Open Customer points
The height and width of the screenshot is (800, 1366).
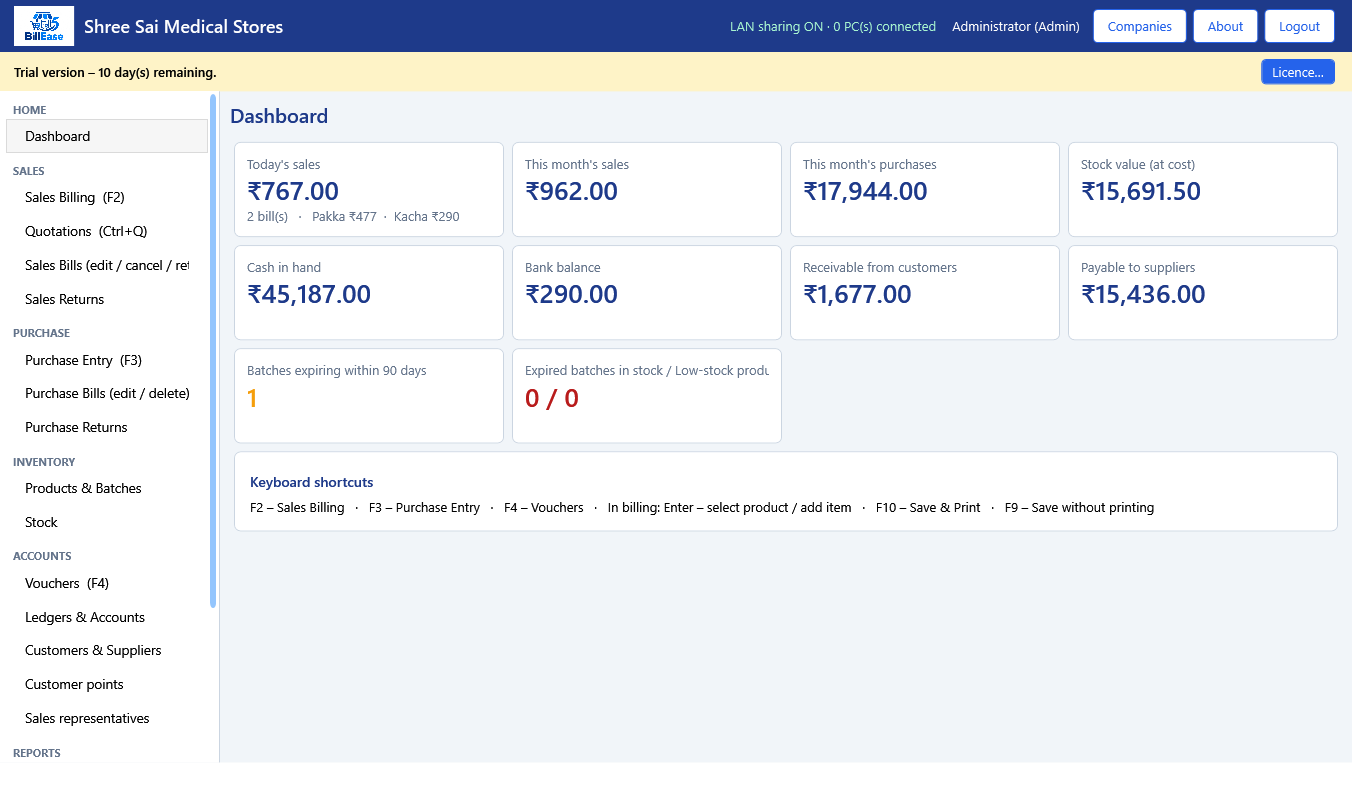[x=107, y=684]
